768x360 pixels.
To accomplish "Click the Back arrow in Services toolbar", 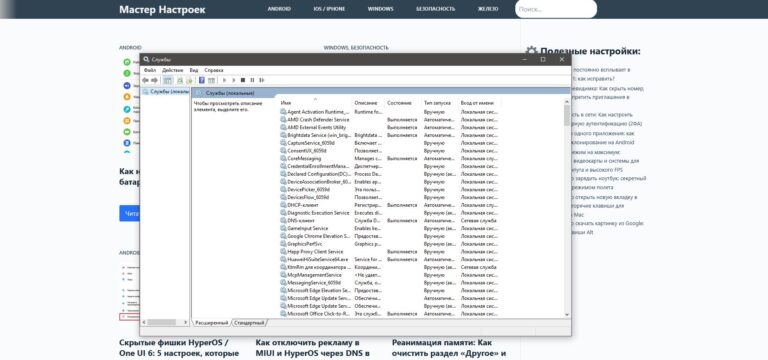I will [x=145, y=80].
